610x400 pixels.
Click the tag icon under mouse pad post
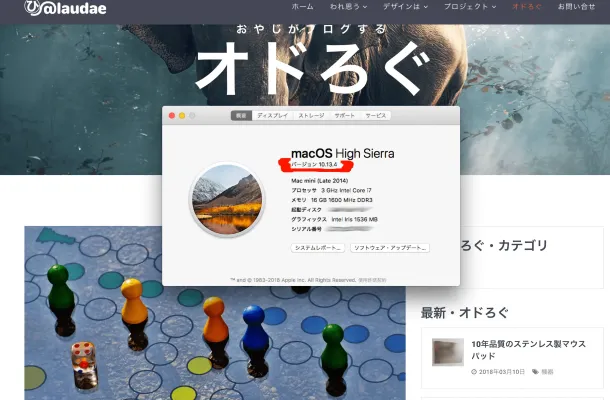[x=535, y=372]
